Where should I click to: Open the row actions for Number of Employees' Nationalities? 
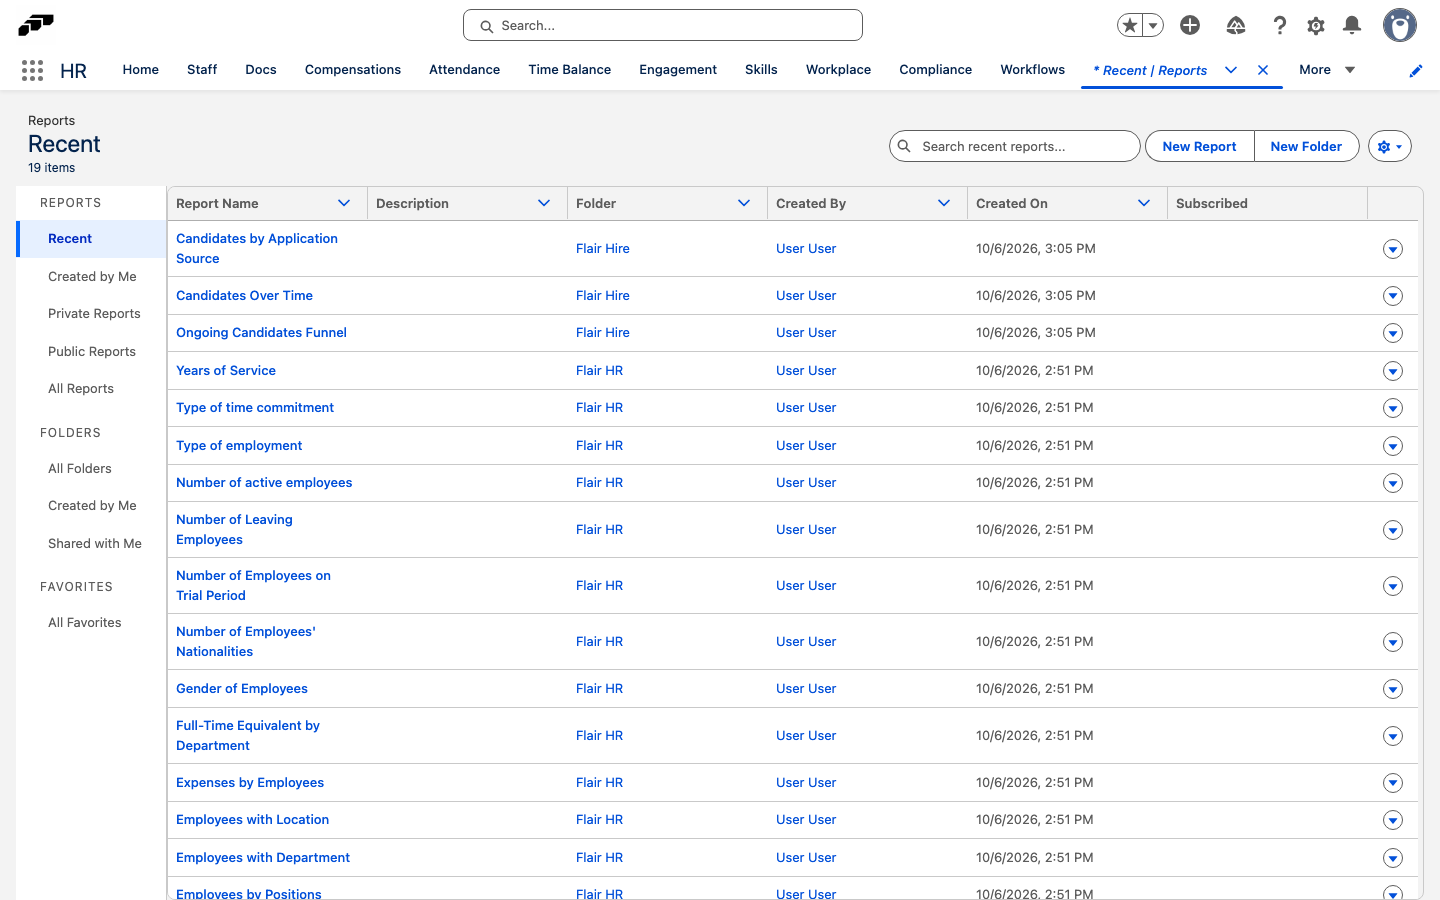coord(1393,642)
